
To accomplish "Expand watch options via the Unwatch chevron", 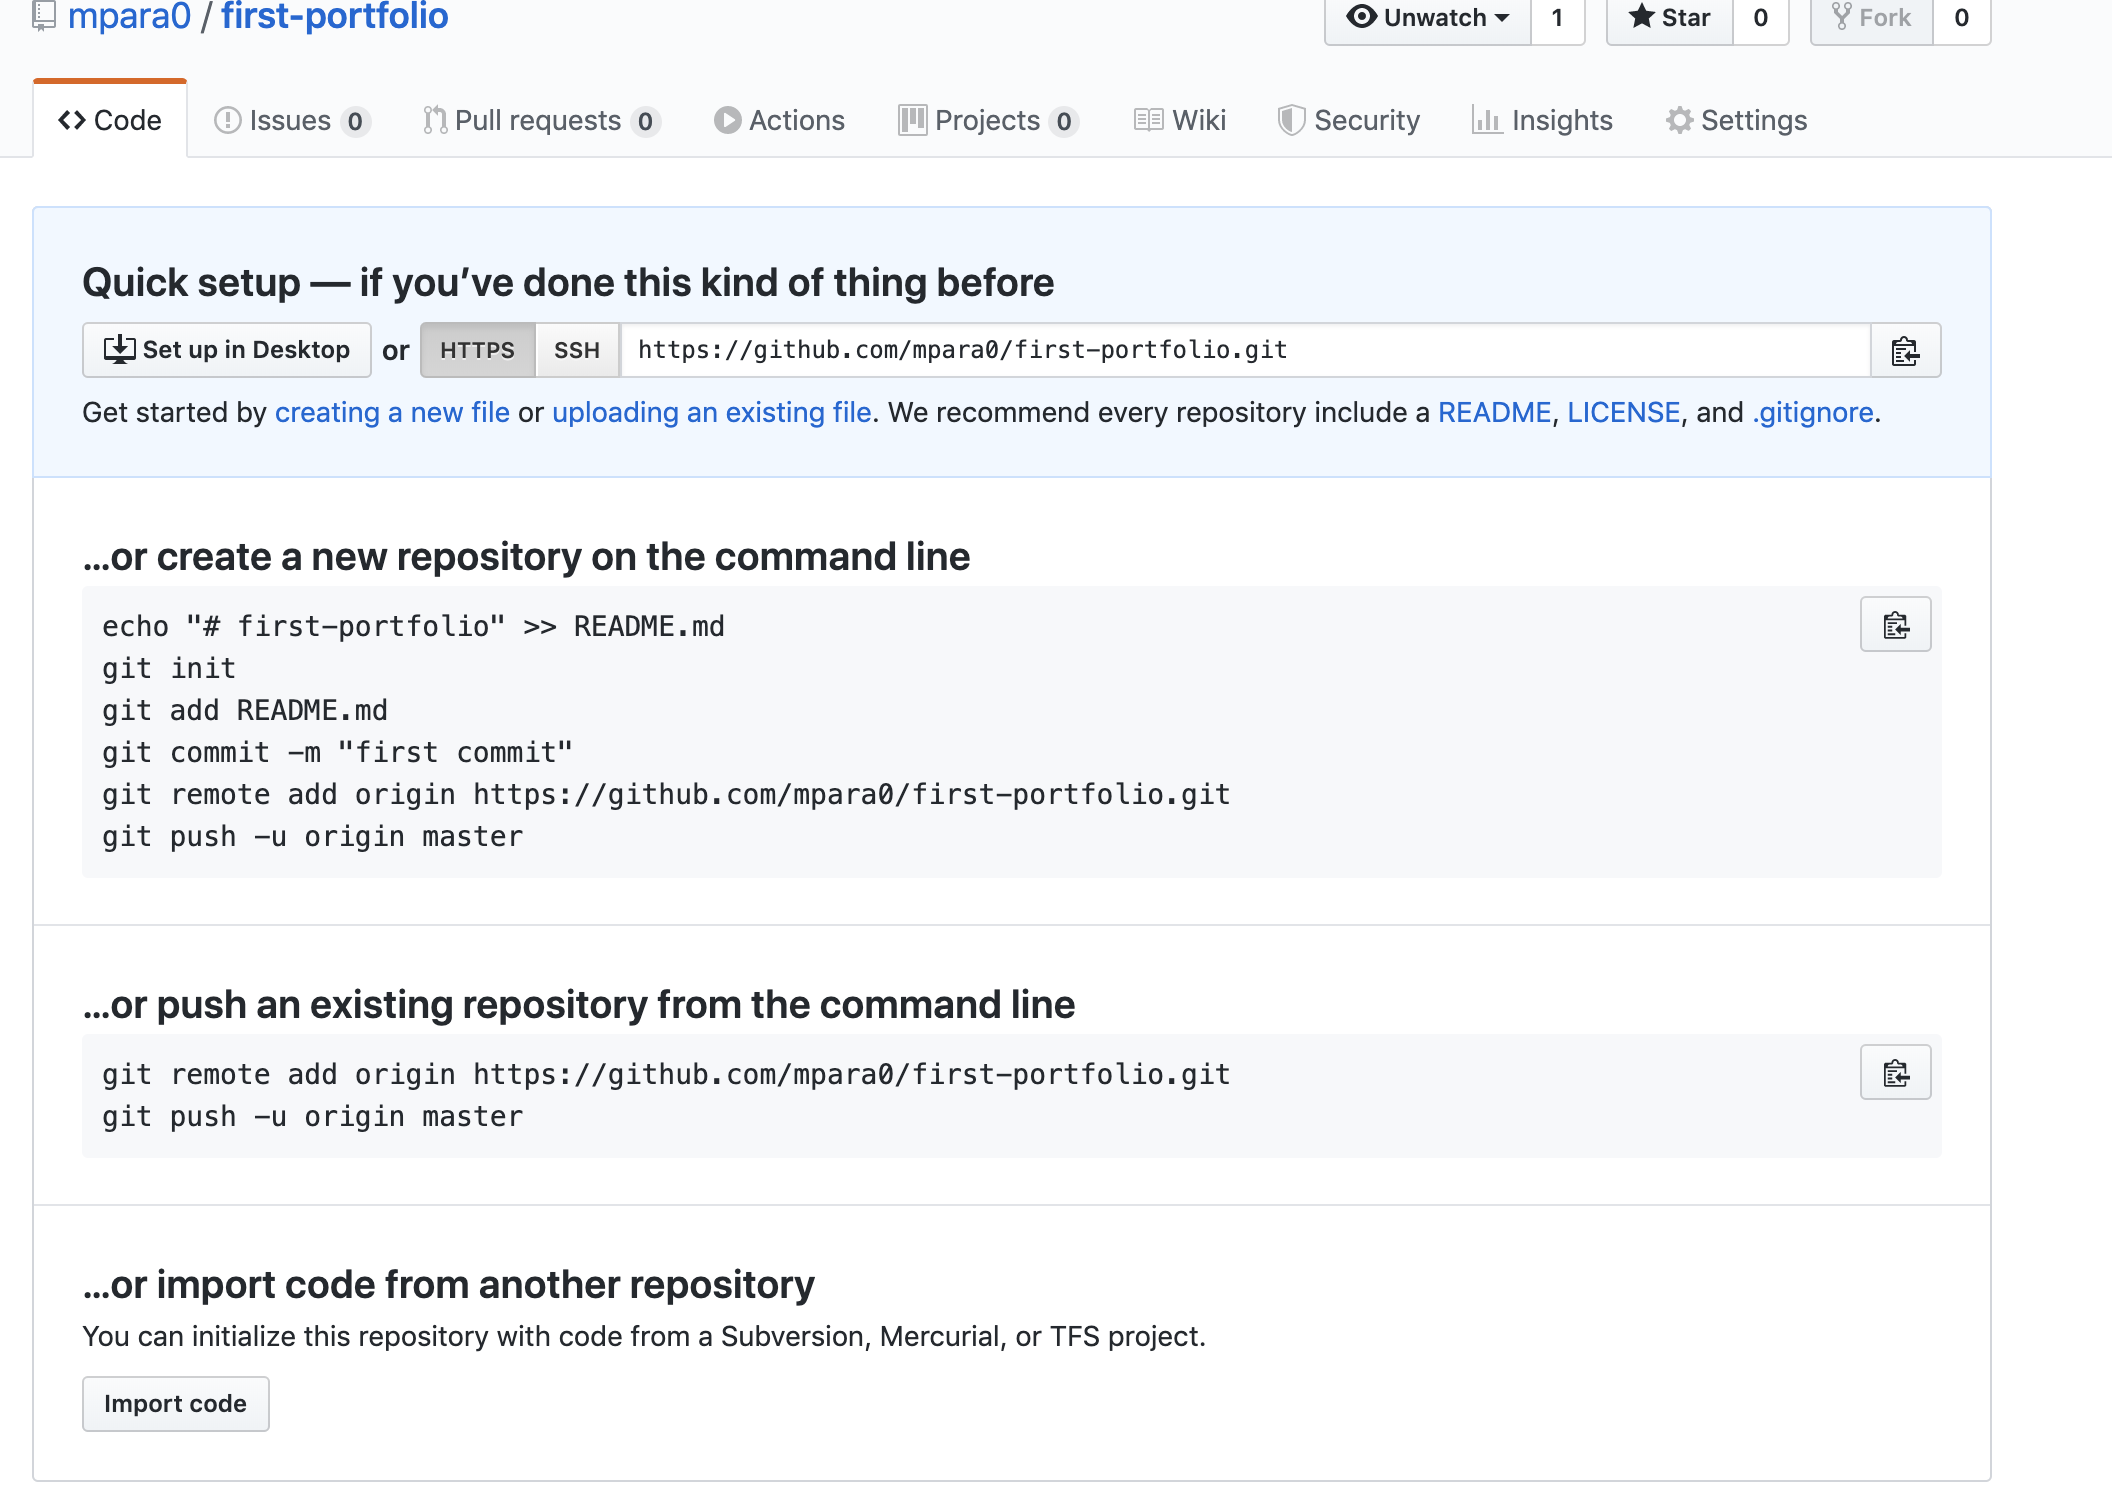I will click(1501, 16).
